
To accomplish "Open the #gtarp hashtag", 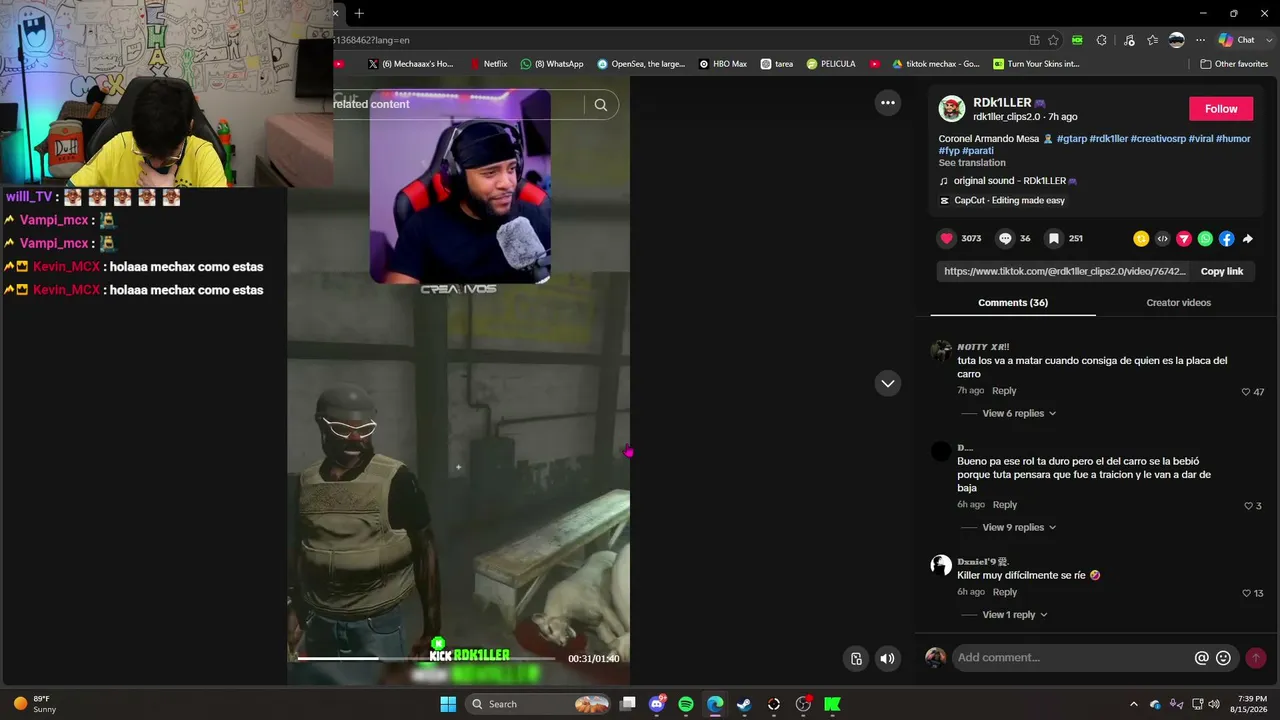I will (x=1071, y=139).
